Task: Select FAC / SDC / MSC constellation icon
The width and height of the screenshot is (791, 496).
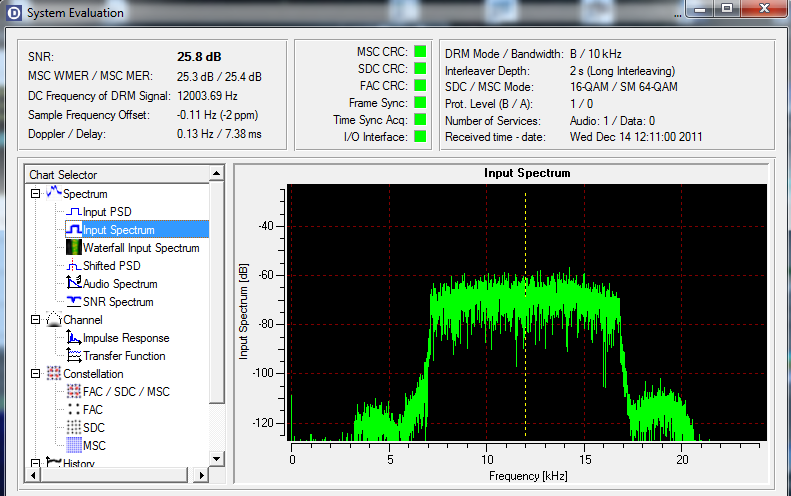Action: [x=73, y=392]
